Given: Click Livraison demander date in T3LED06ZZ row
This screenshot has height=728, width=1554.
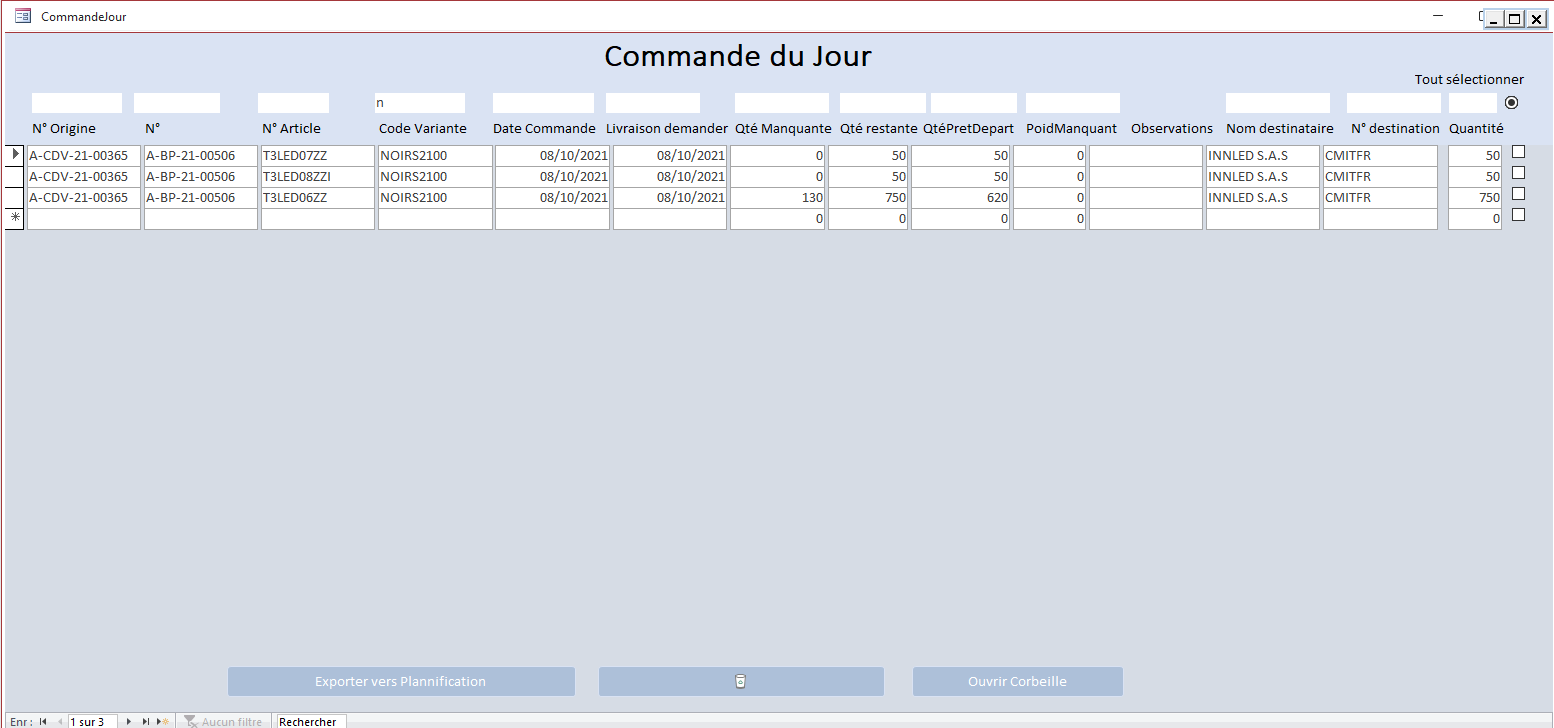Looking at the screenshot, I should point(669,198).
